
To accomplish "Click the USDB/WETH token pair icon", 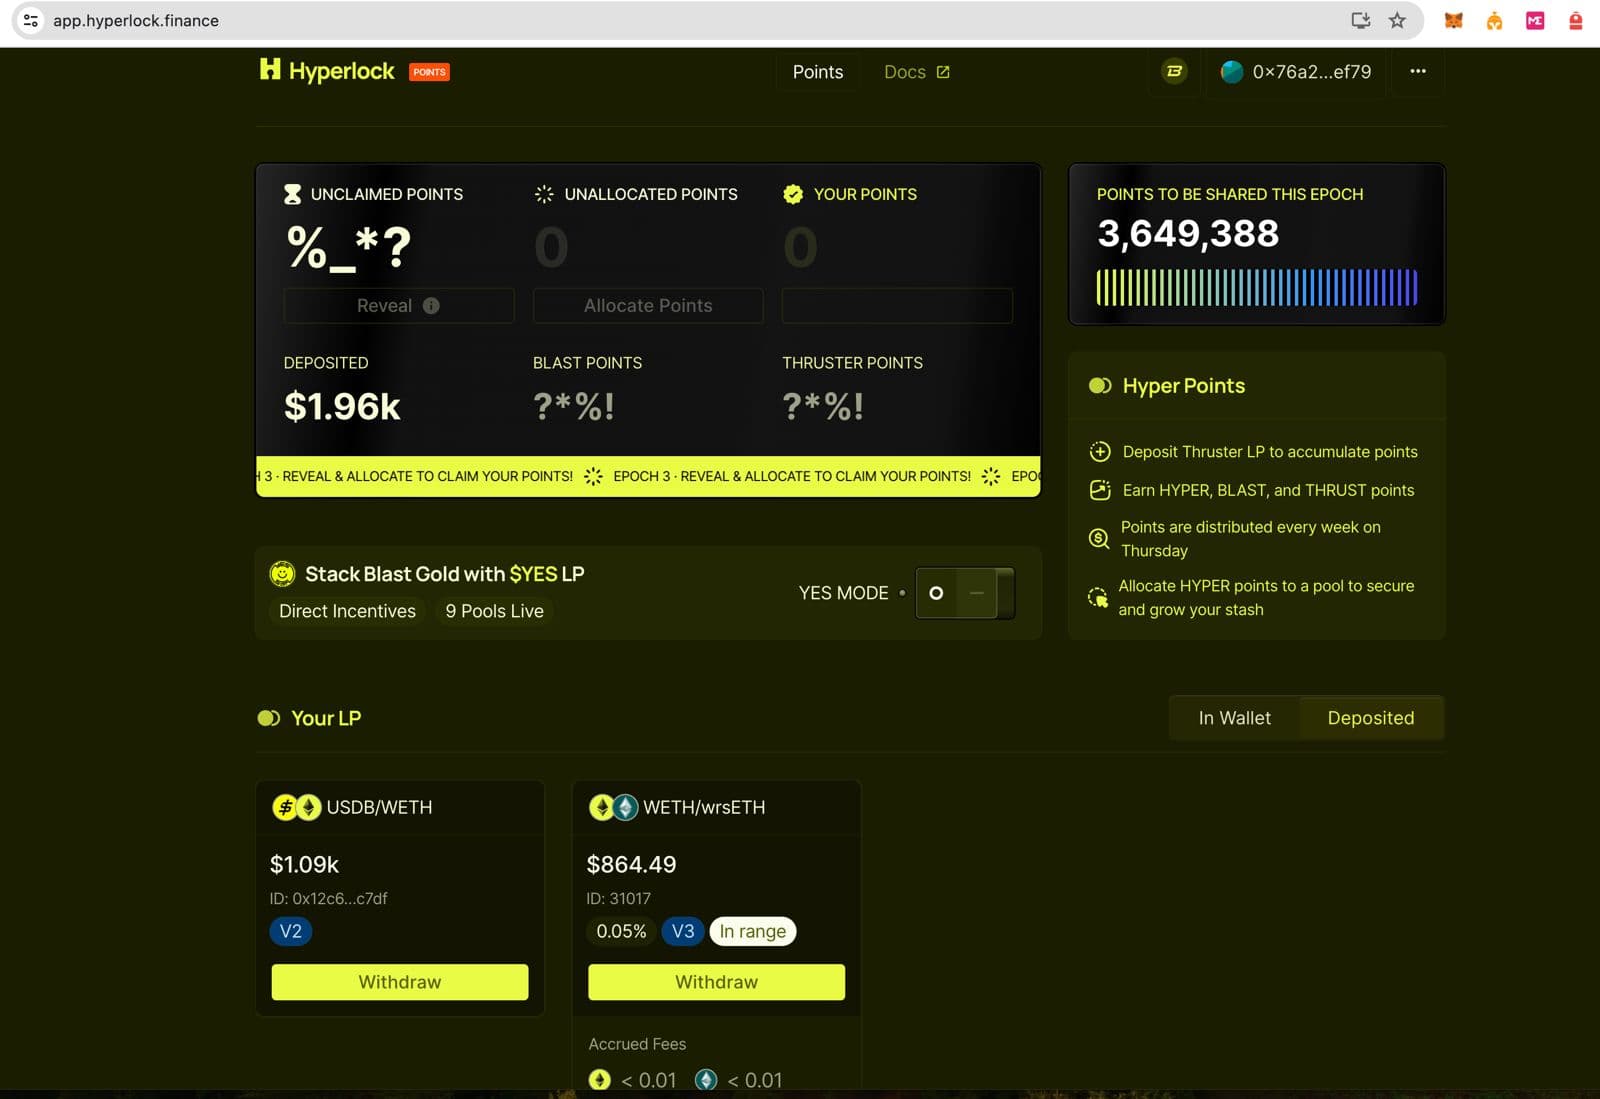I will click(x=296, y=807).
